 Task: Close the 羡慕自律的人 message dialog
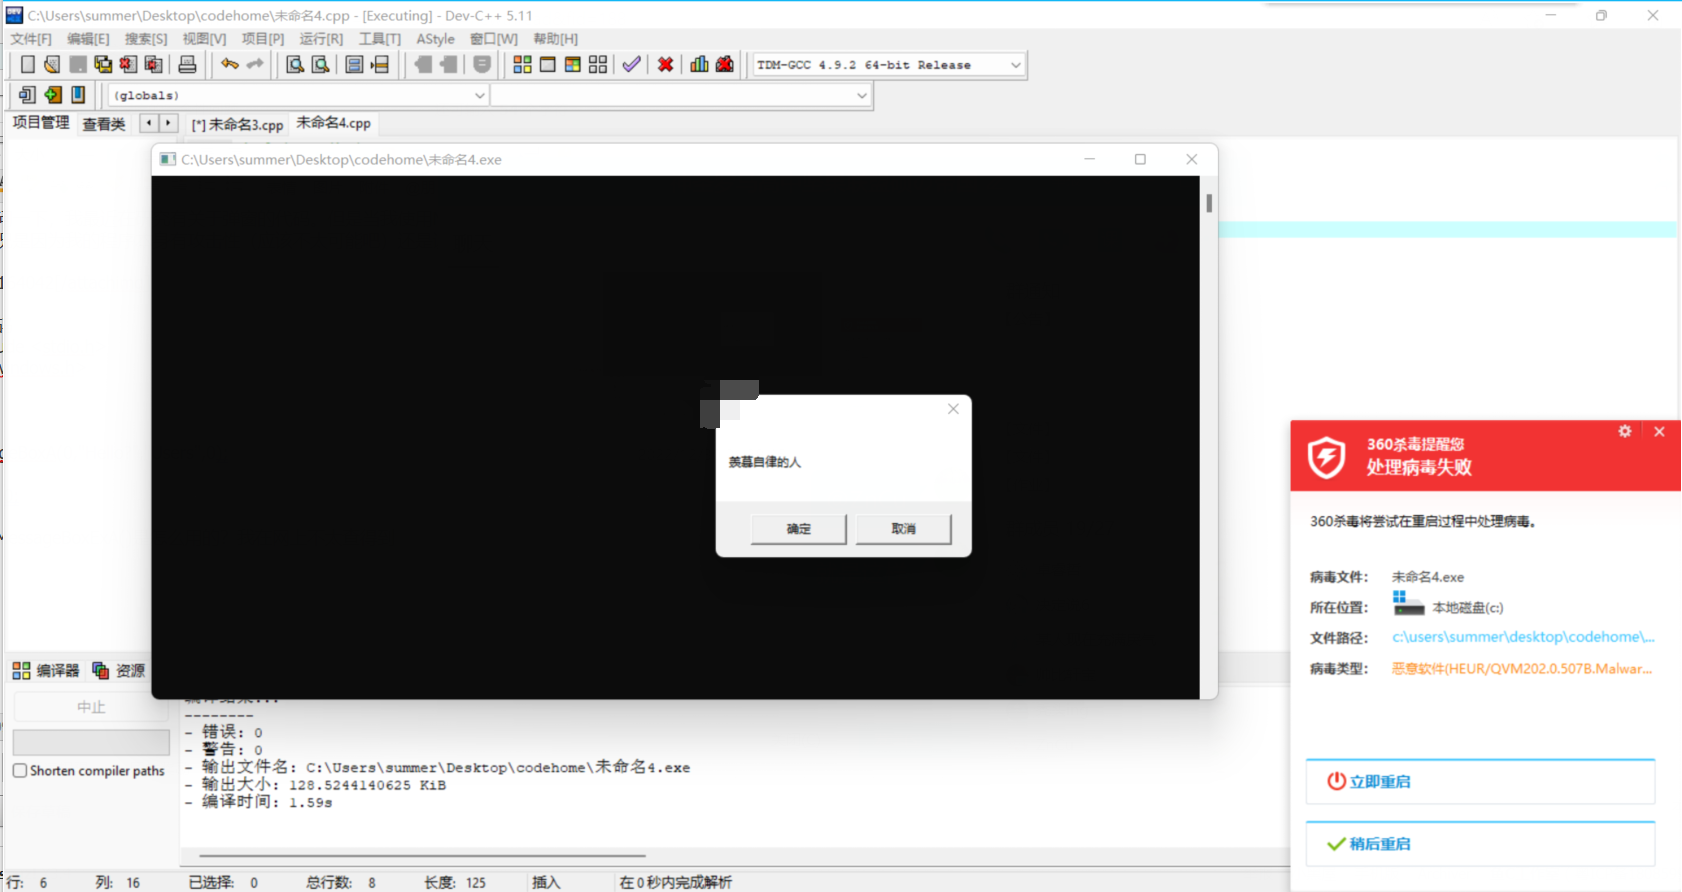[953, 409]
